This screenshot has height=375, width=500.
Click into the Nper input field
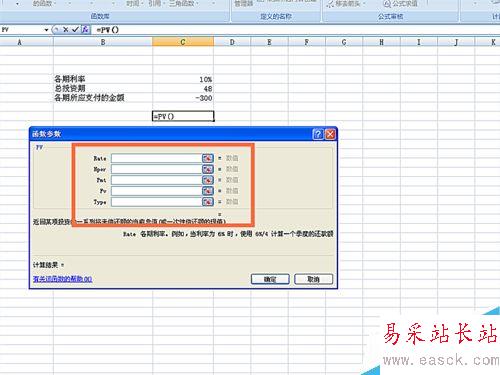[157, 169]
